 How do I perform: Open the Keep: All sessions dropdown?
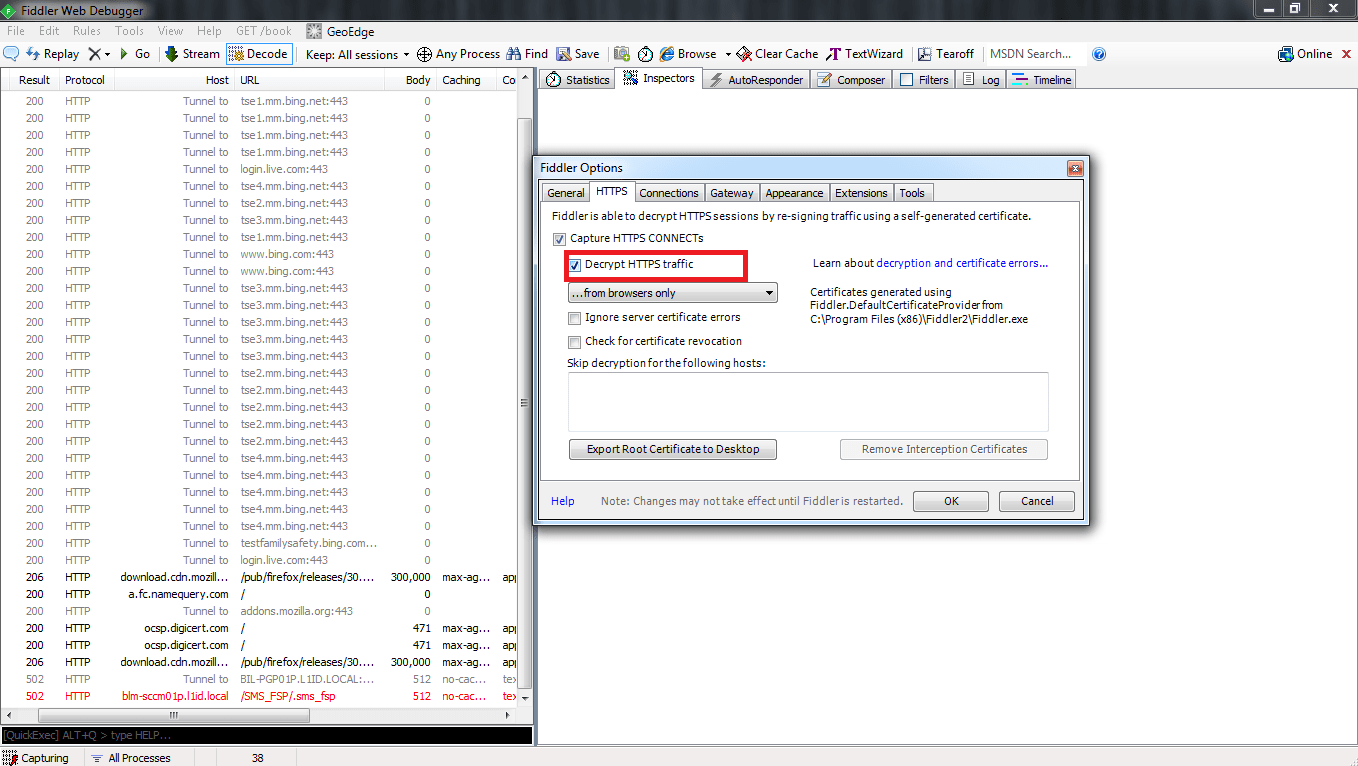point(358,54)
